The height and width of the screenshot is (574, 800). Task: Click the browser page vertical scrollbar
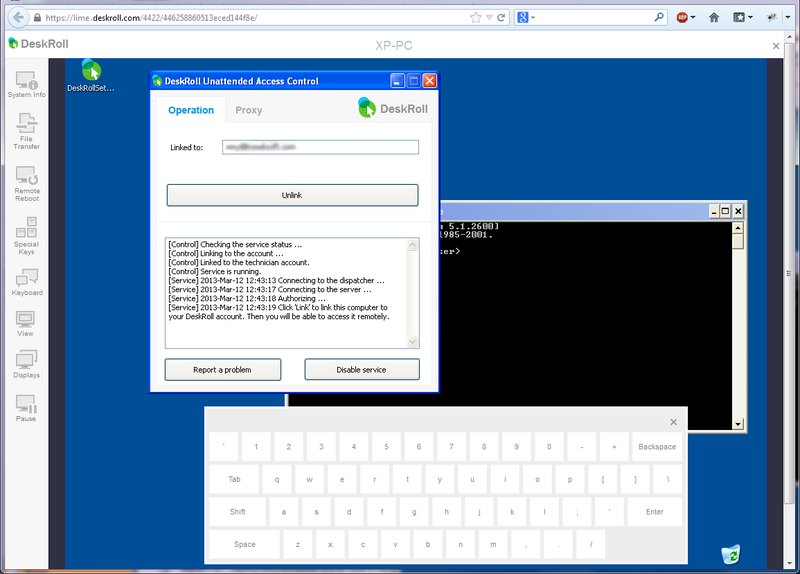pos(789,273)
